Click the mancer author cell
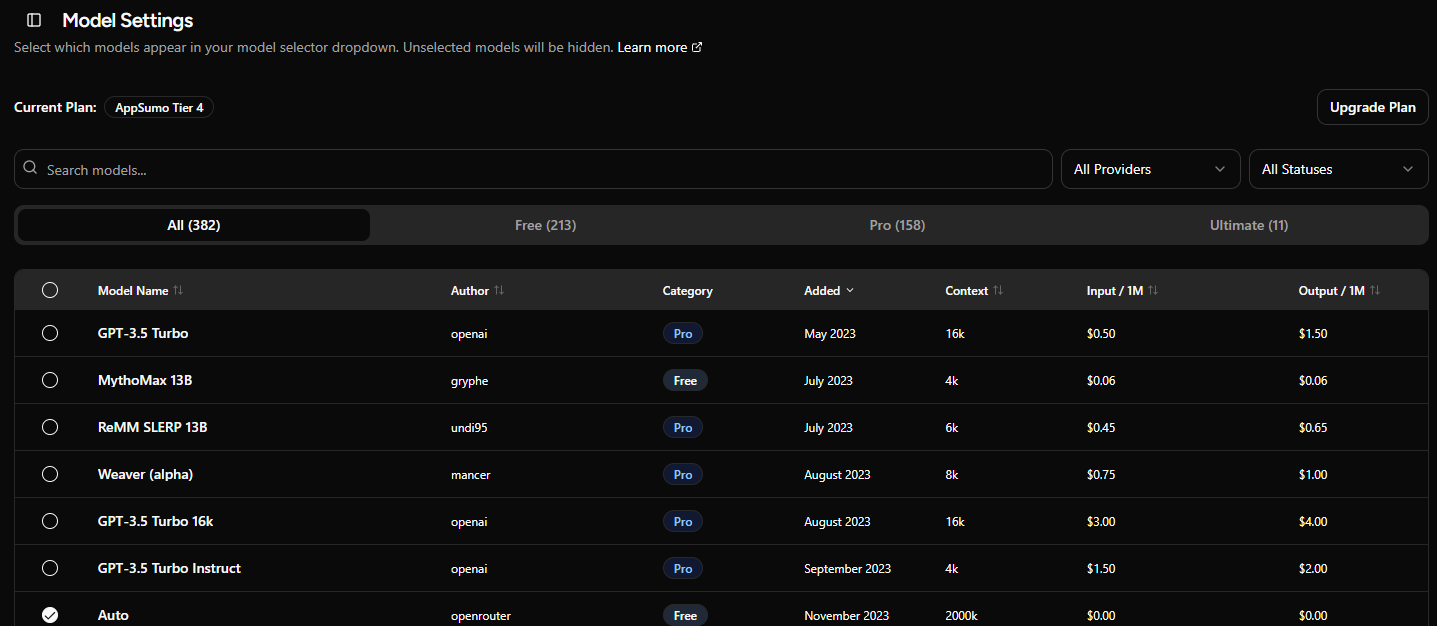The width and height of the screenshot is (1437, 626). 471,474
